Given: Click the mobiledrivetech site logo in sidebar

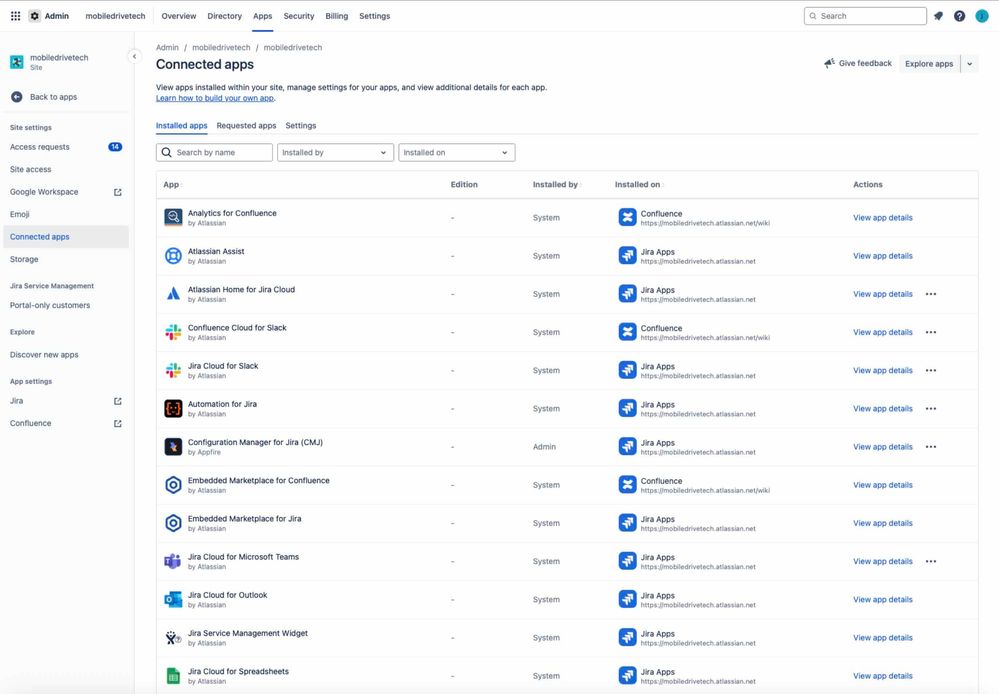Looking at the screenshot, I should coord(17,62).
